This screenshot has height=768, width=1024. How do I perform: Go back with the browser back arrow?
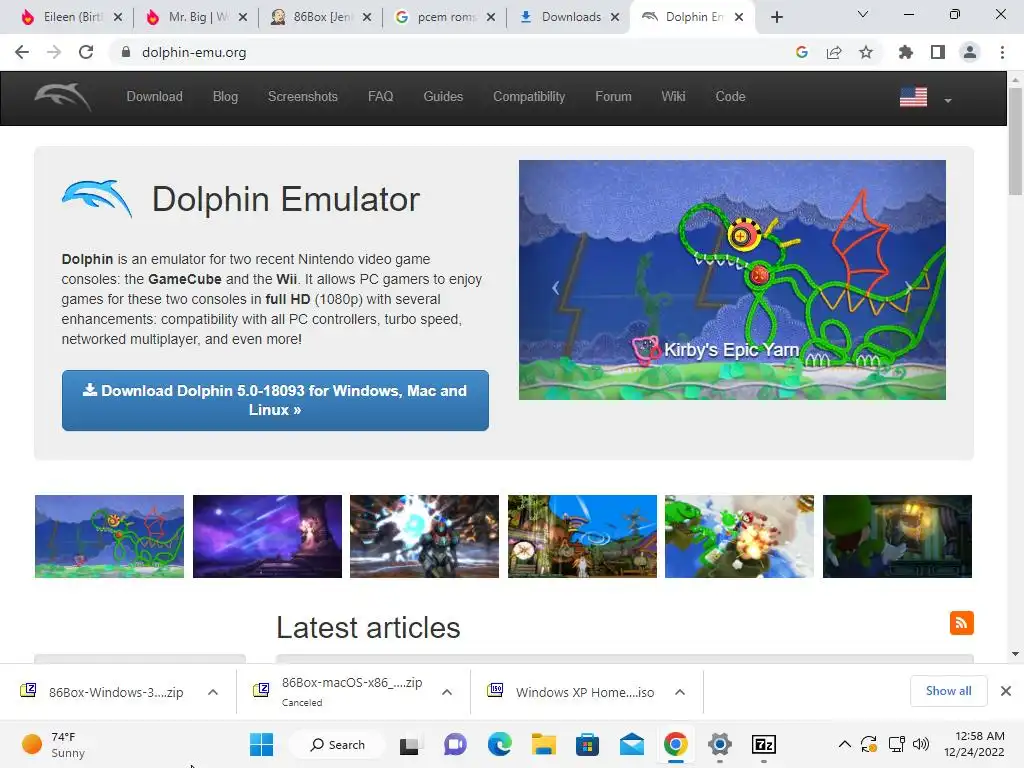click(x=22, y=52)
